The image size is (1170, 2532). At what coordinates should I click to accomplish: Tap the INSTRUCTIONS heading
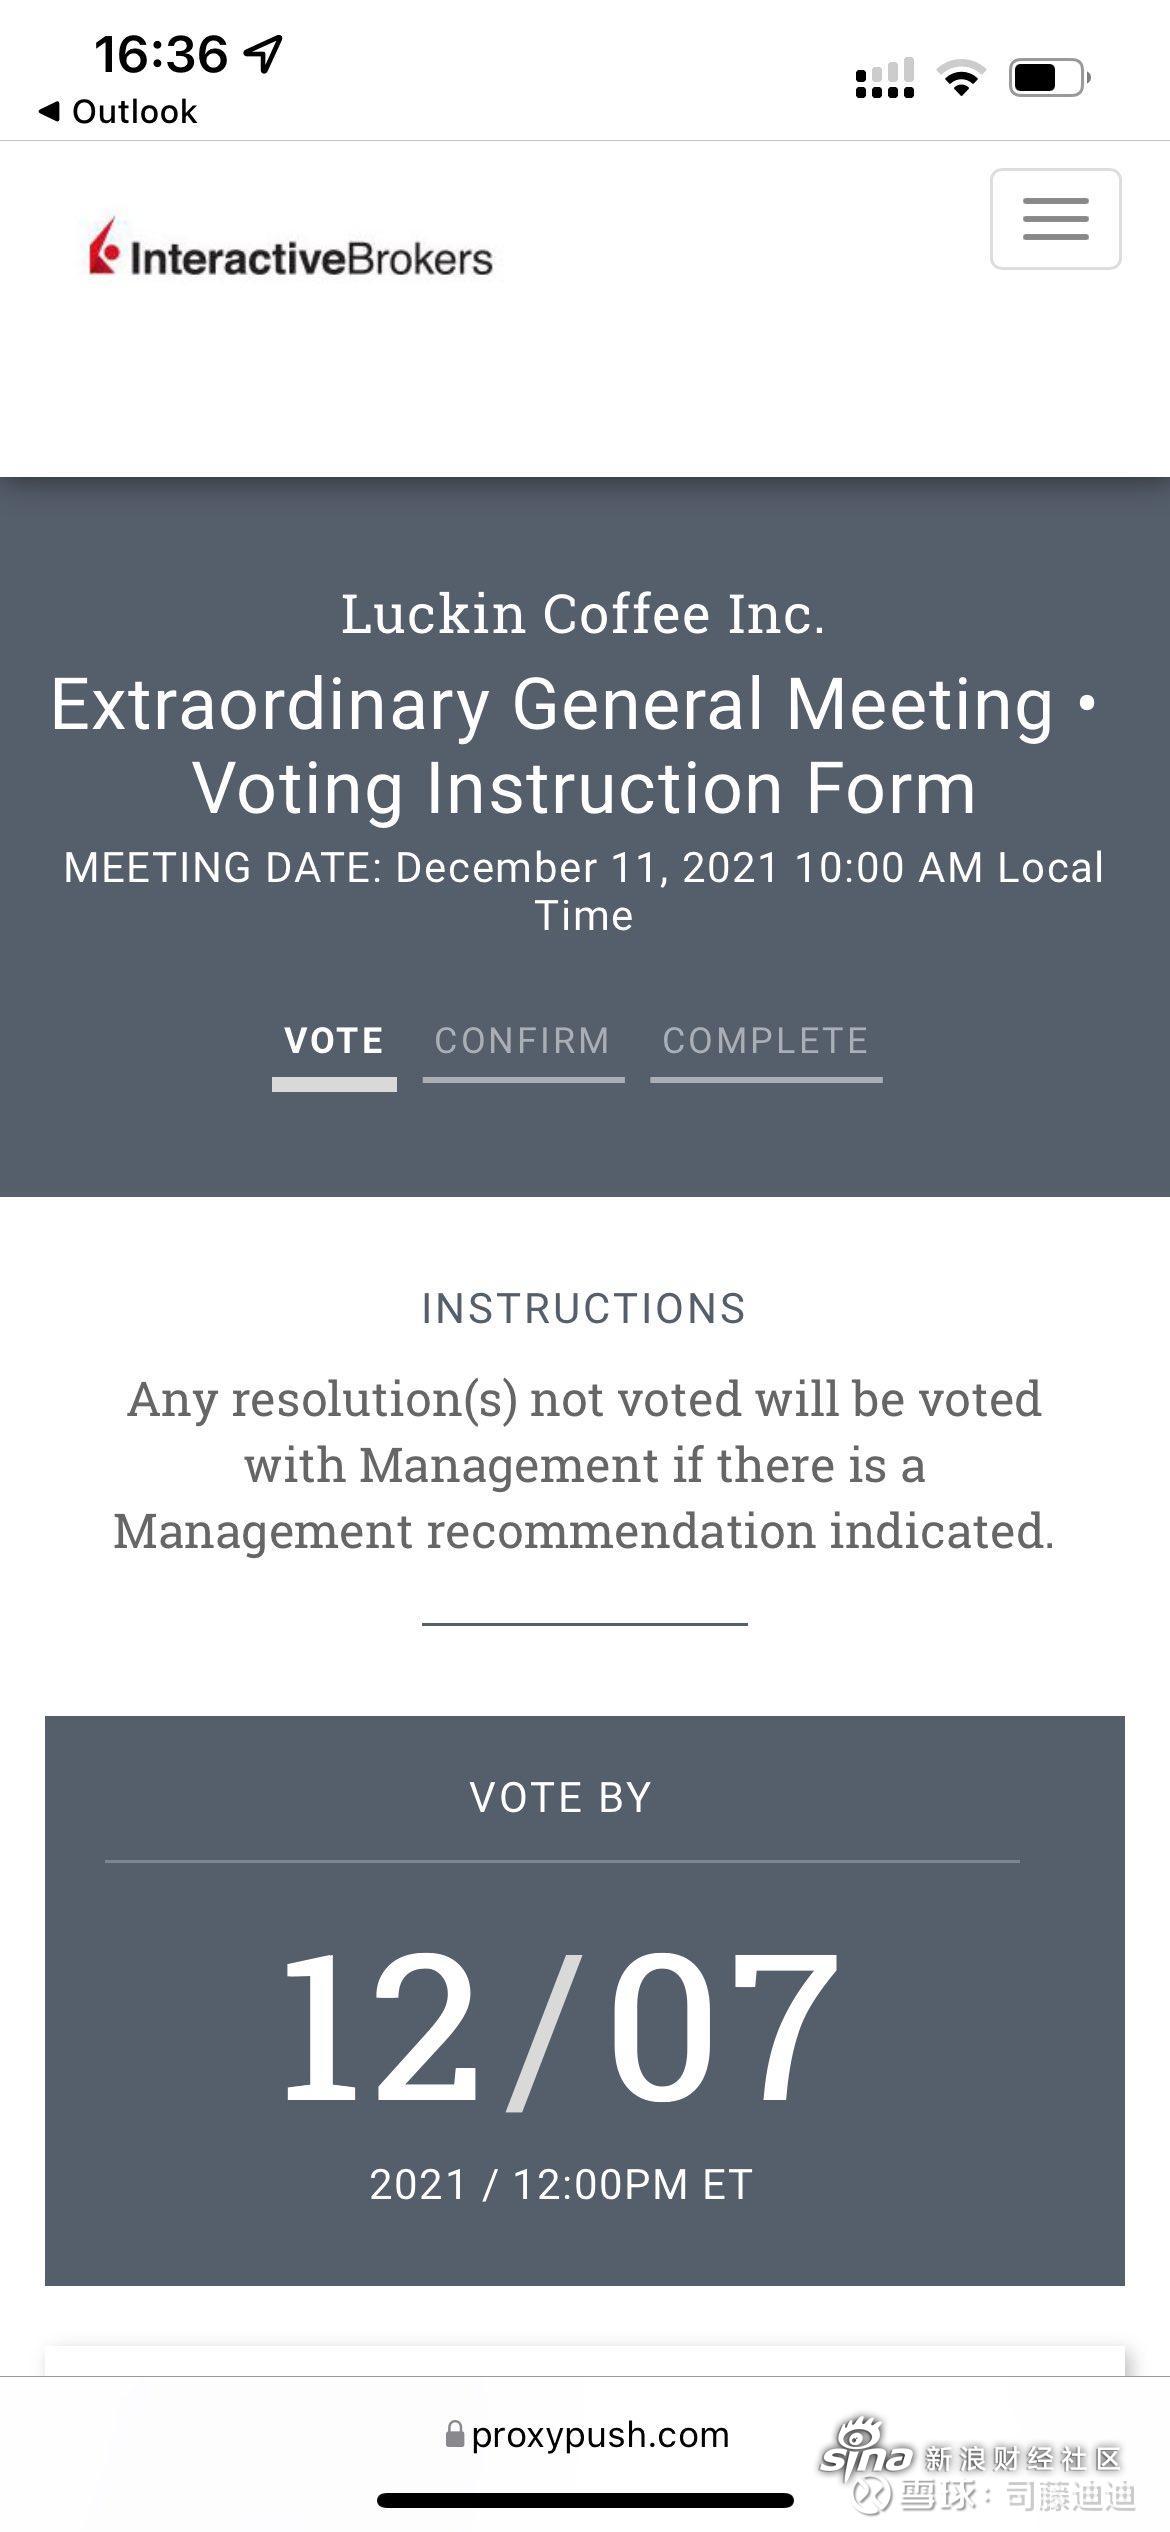584,1308
